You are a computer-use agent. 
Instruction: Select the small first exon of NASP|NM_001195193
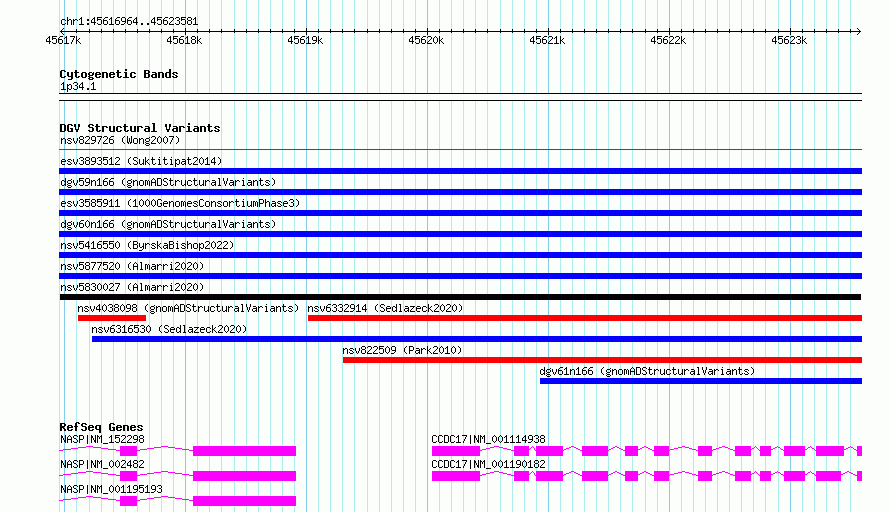[x=129, y=501]
